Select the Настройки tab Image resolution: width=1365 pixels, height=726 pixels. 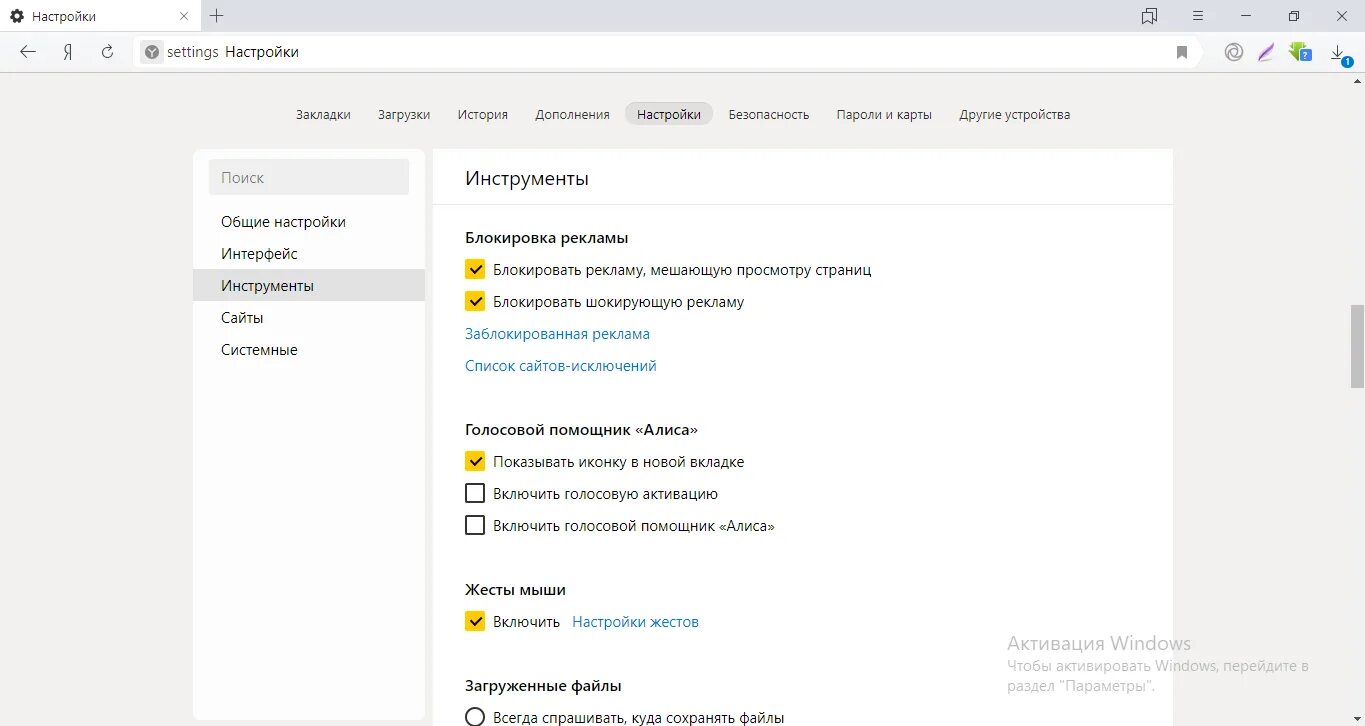pos(669,114)
